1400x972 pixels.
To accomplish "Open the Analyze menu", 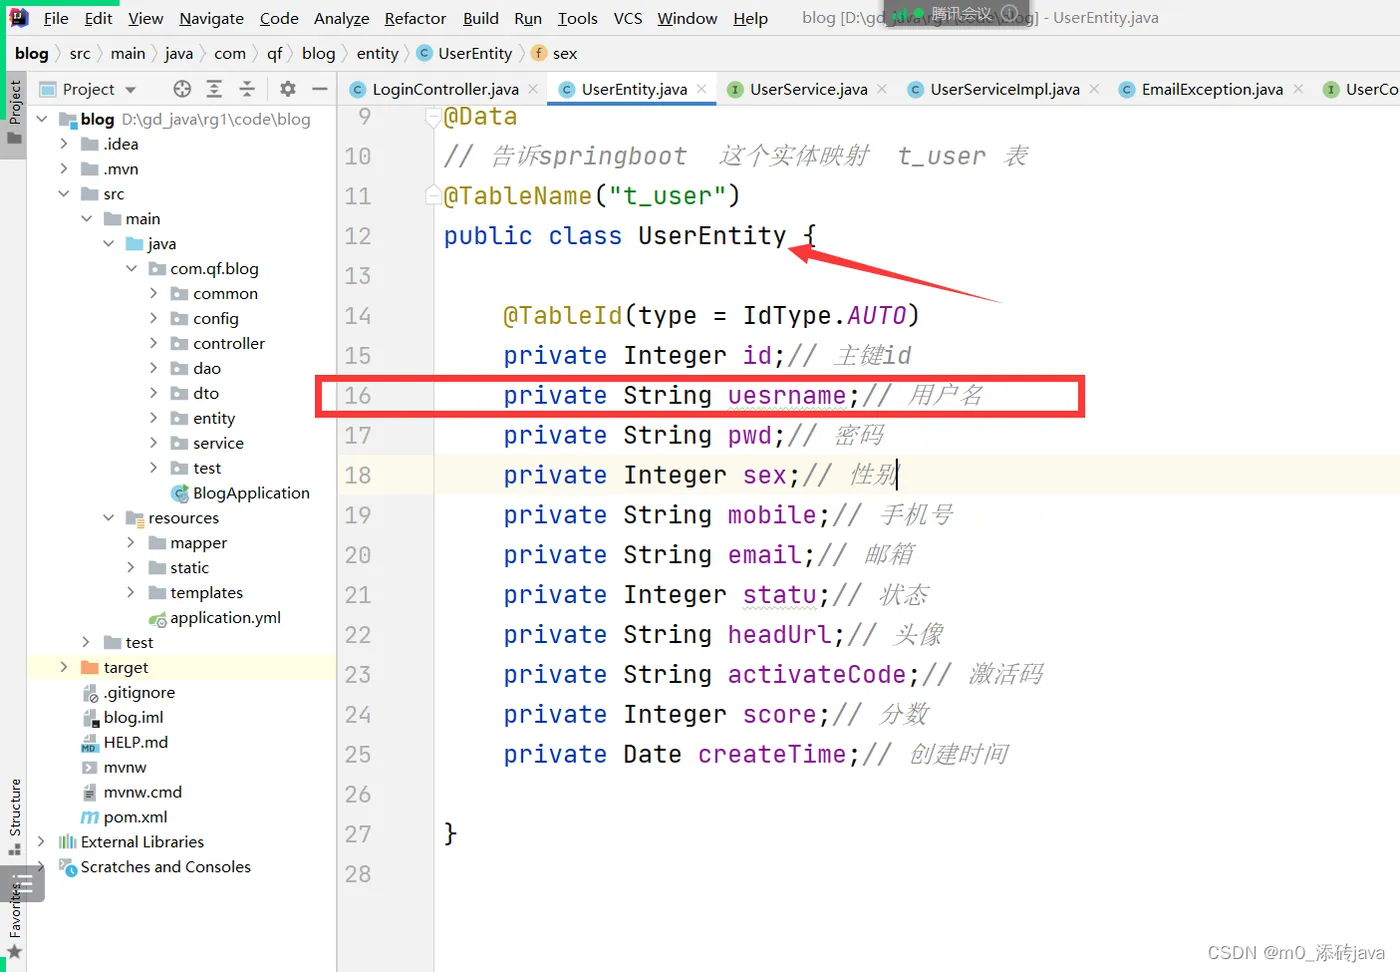I will (341, 18).
